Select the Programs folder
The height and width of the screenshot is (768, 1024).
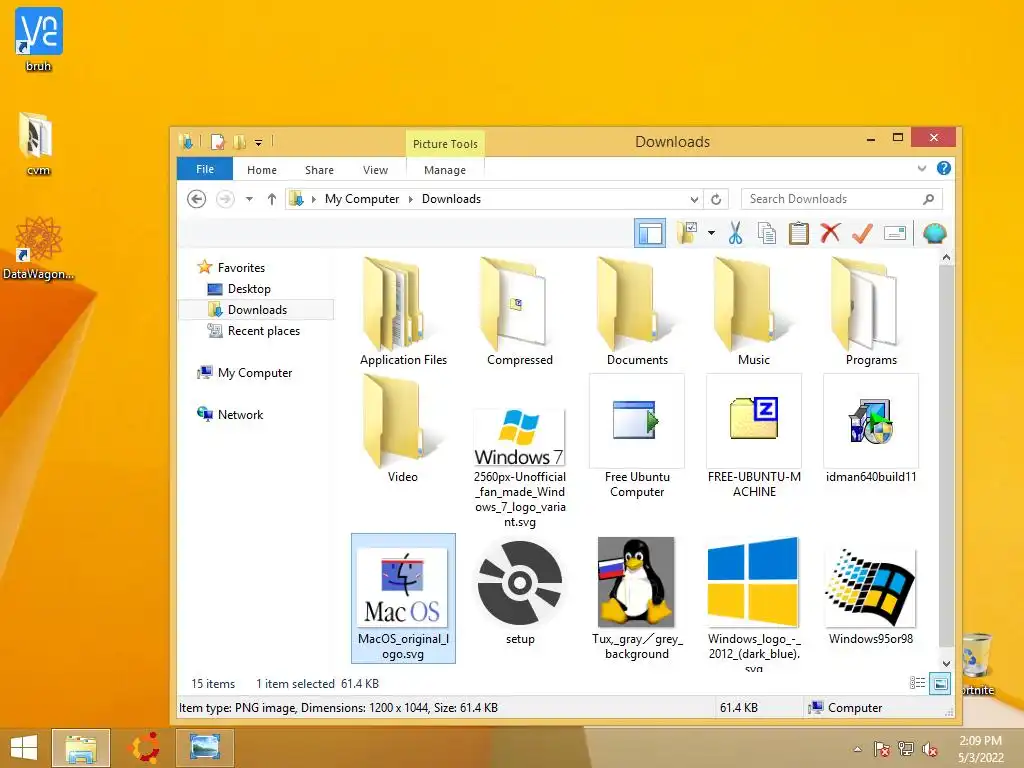[x=871, y=312]
